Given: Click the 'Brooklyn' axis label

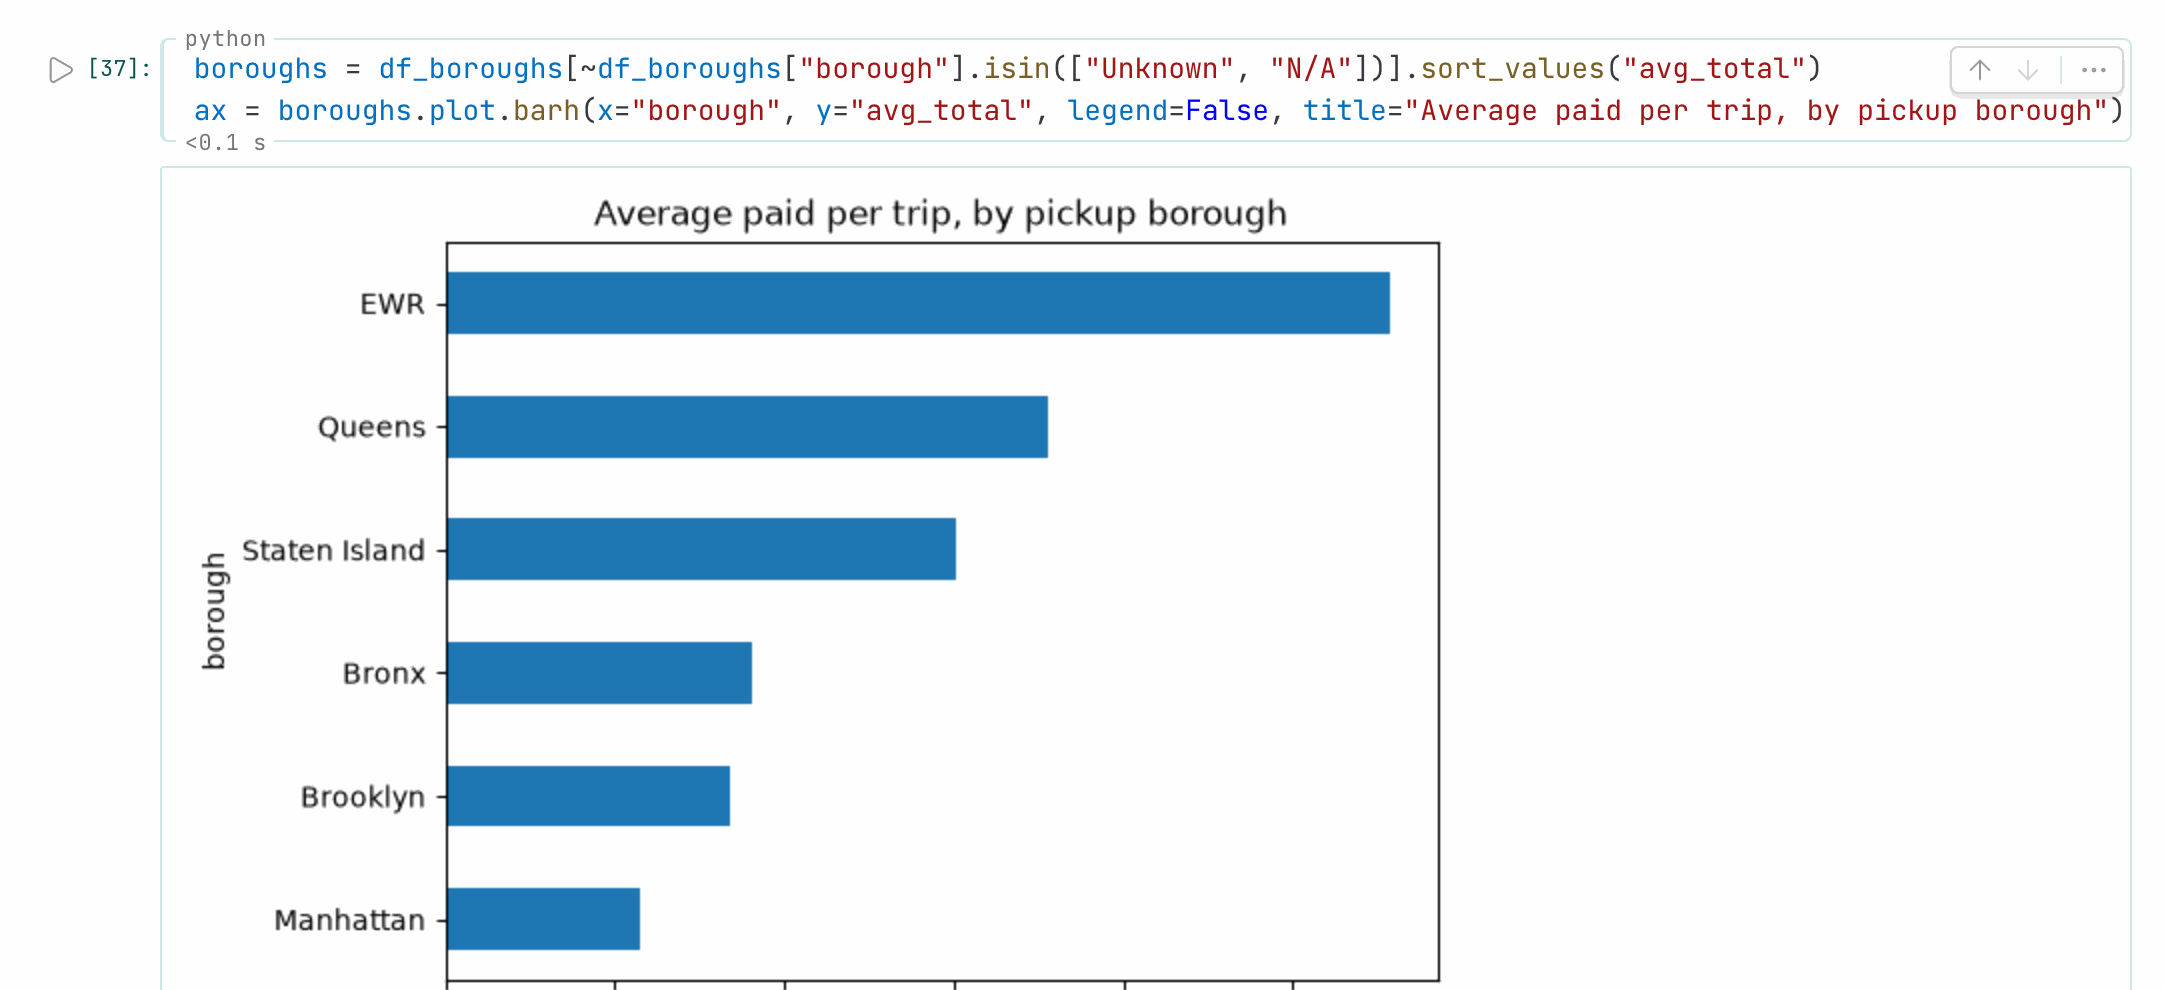Looking at the screenshot, I should pyautogui.click(x=363, y=797).
